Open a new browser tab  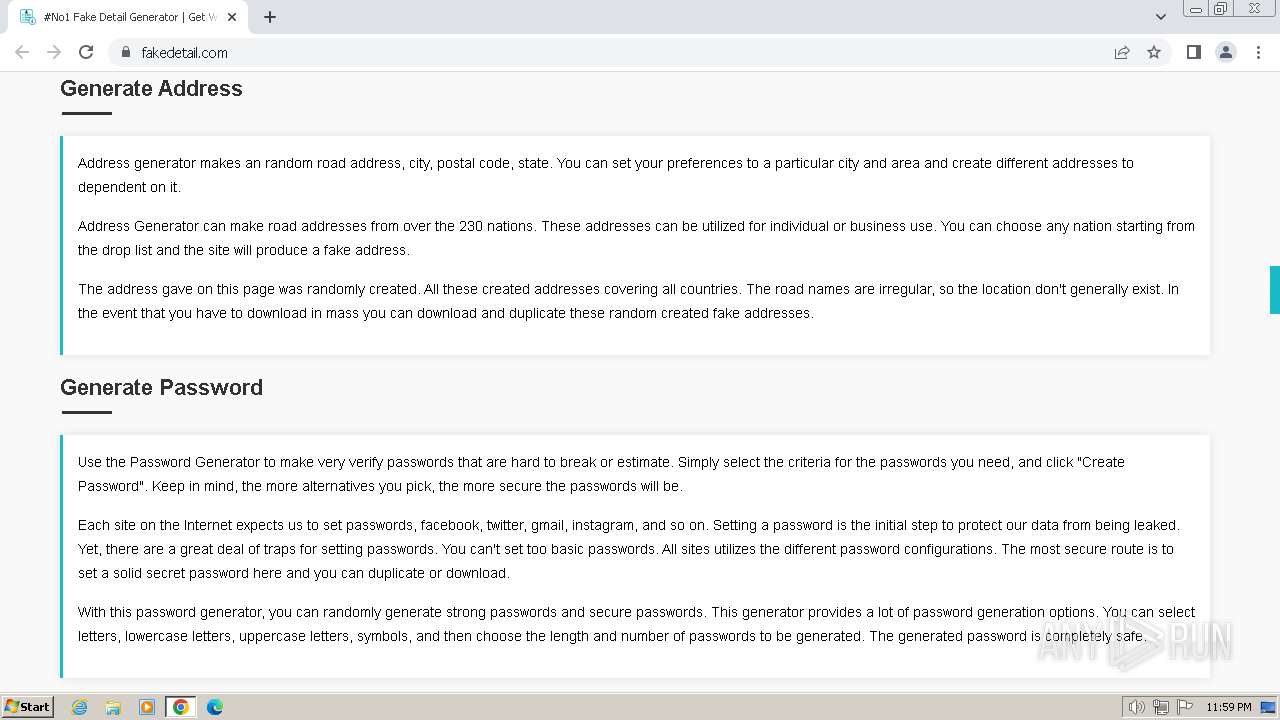pos(270,17)
